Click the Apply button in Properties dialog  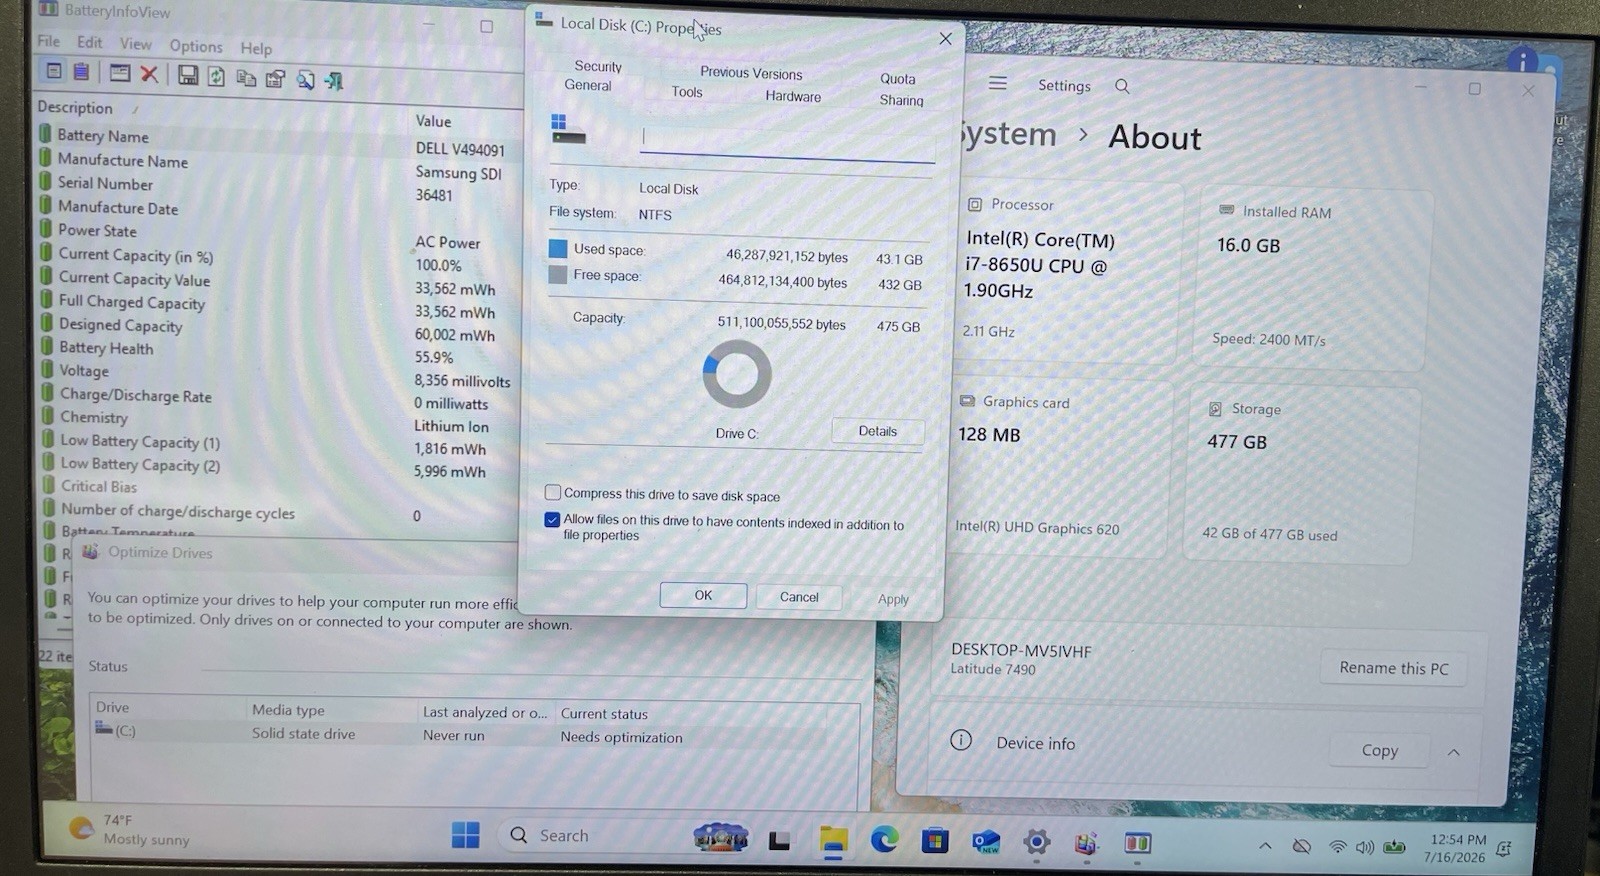[893, 599]
